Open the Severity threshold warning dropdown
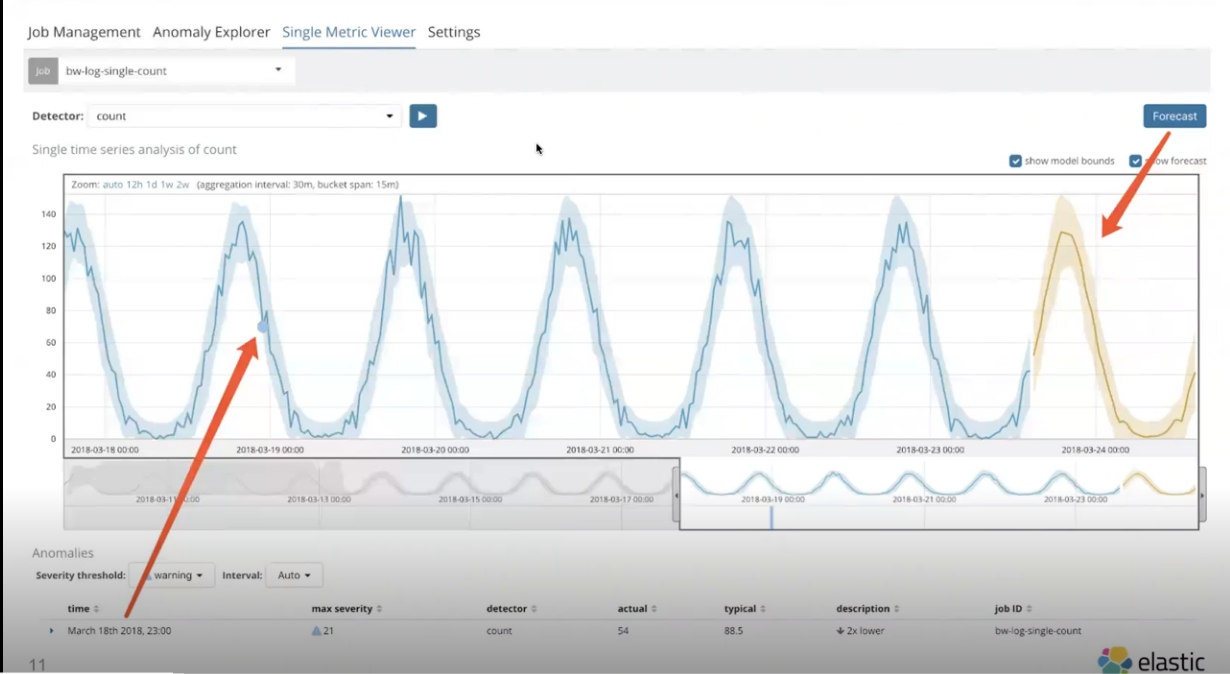The image size is (1230, 674). coord(172,575)
